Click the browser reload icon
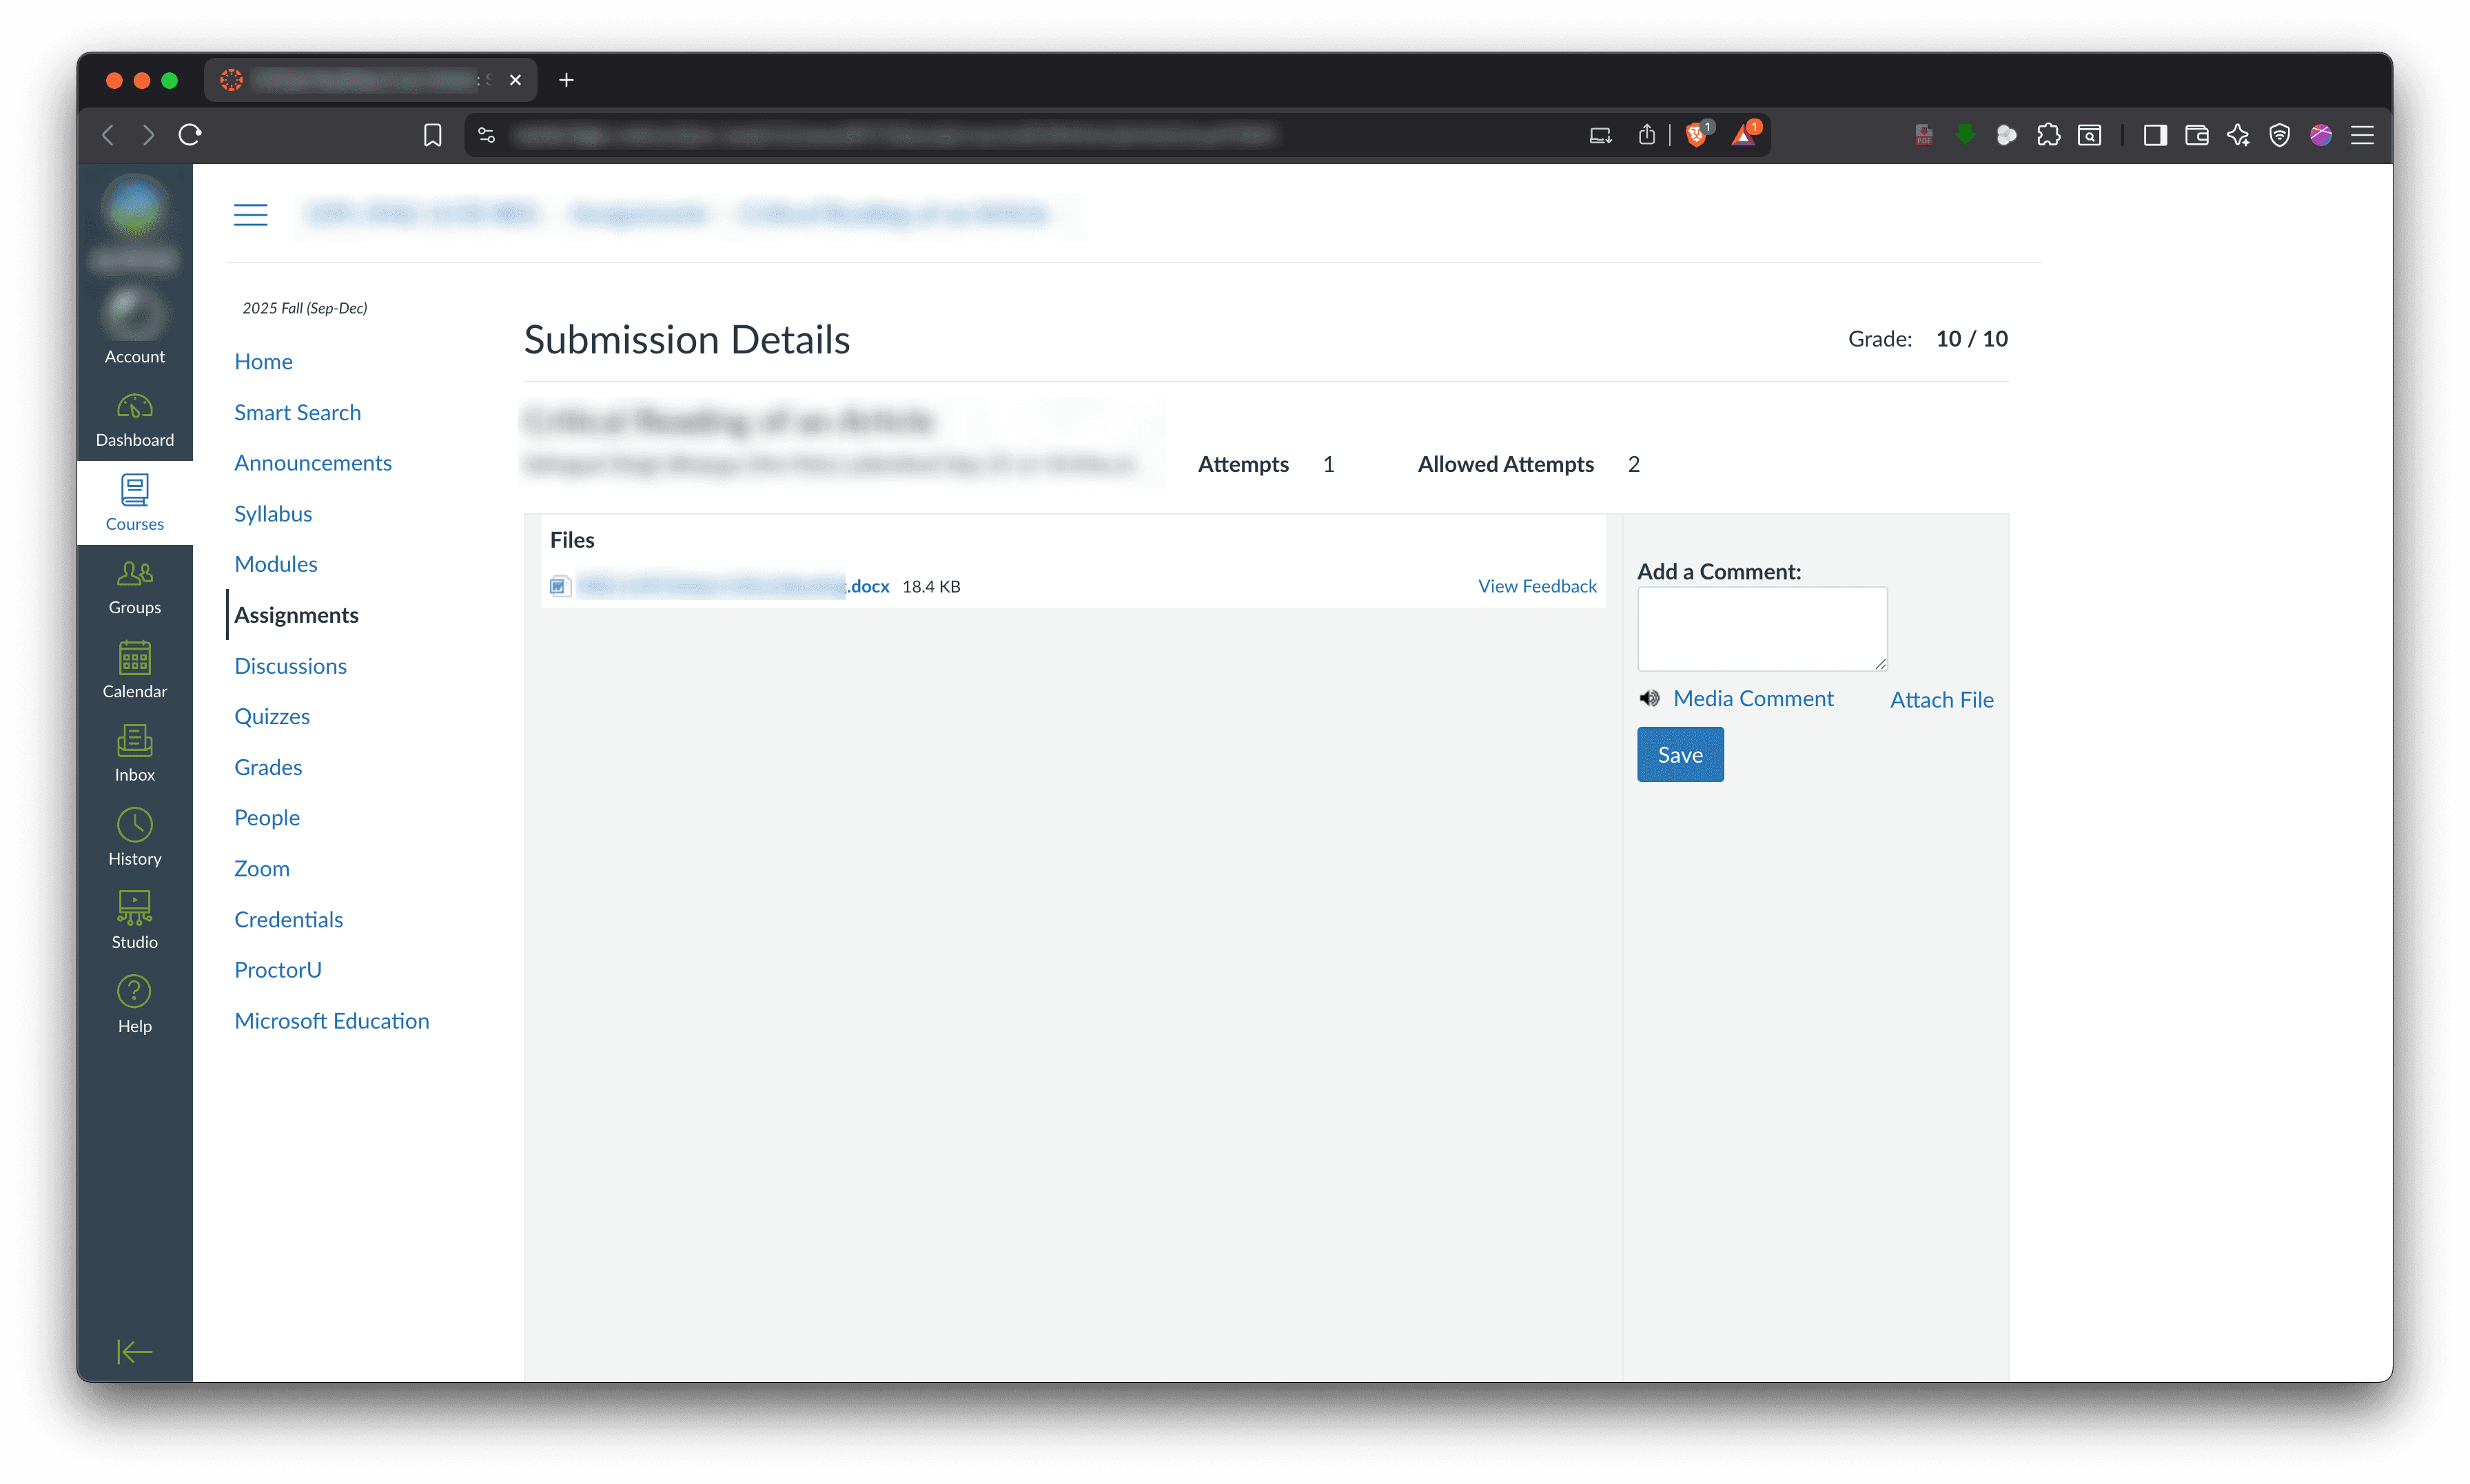 click(190, 135)
